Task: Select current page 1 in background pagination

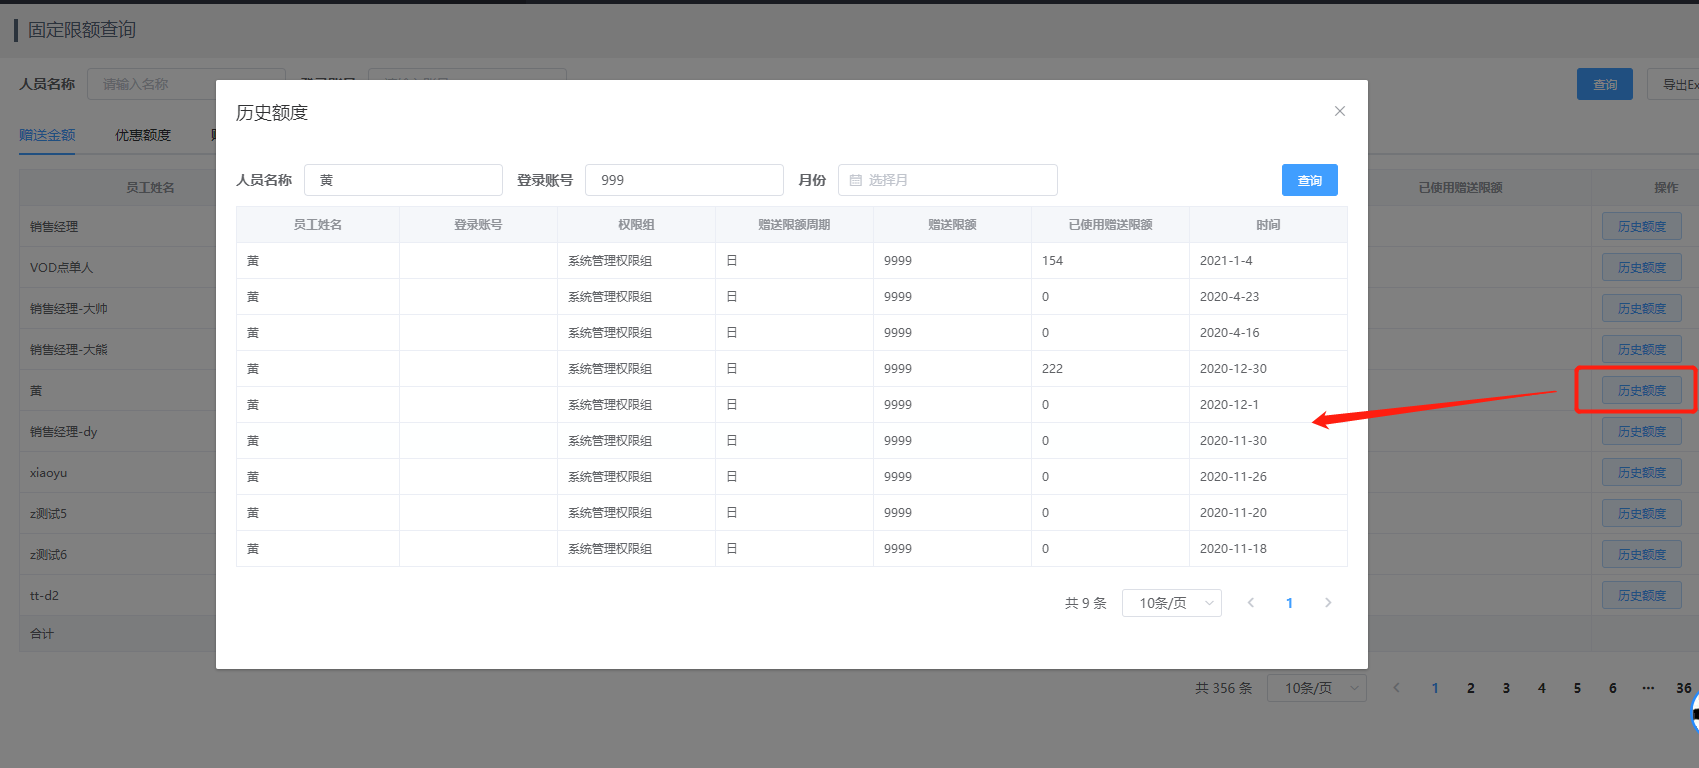Action: click(x=1435, y=688)
